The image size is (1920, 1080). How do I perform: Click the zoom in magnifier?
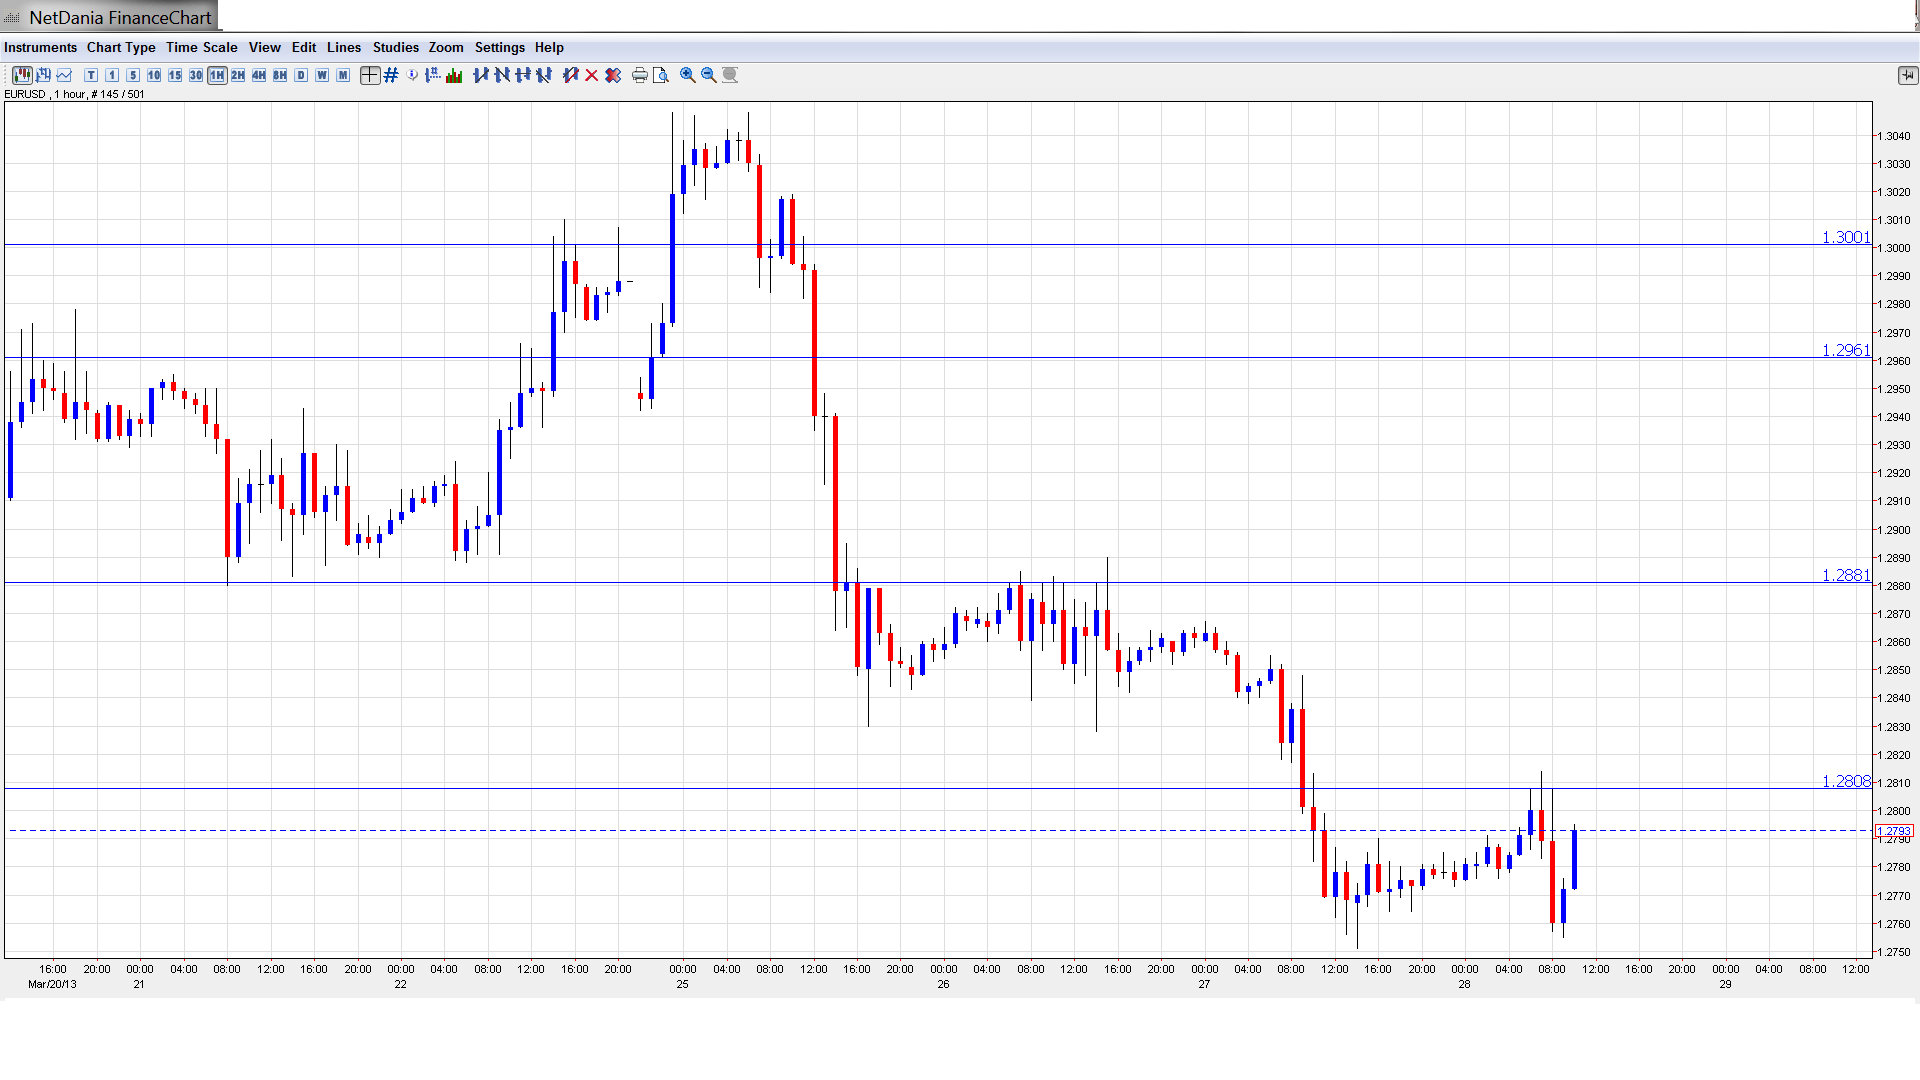point(688,75)
